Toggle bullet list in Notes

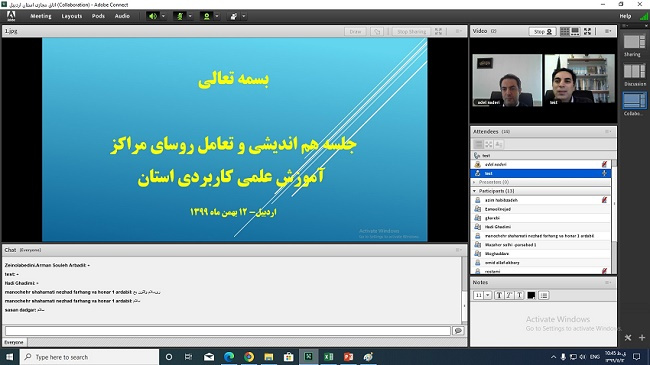coord(544,295)
